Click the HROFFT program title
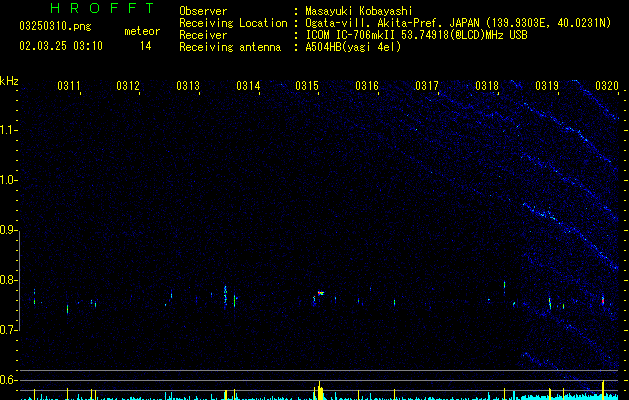Viewport: 629px width, 400px height. (102, 8)
